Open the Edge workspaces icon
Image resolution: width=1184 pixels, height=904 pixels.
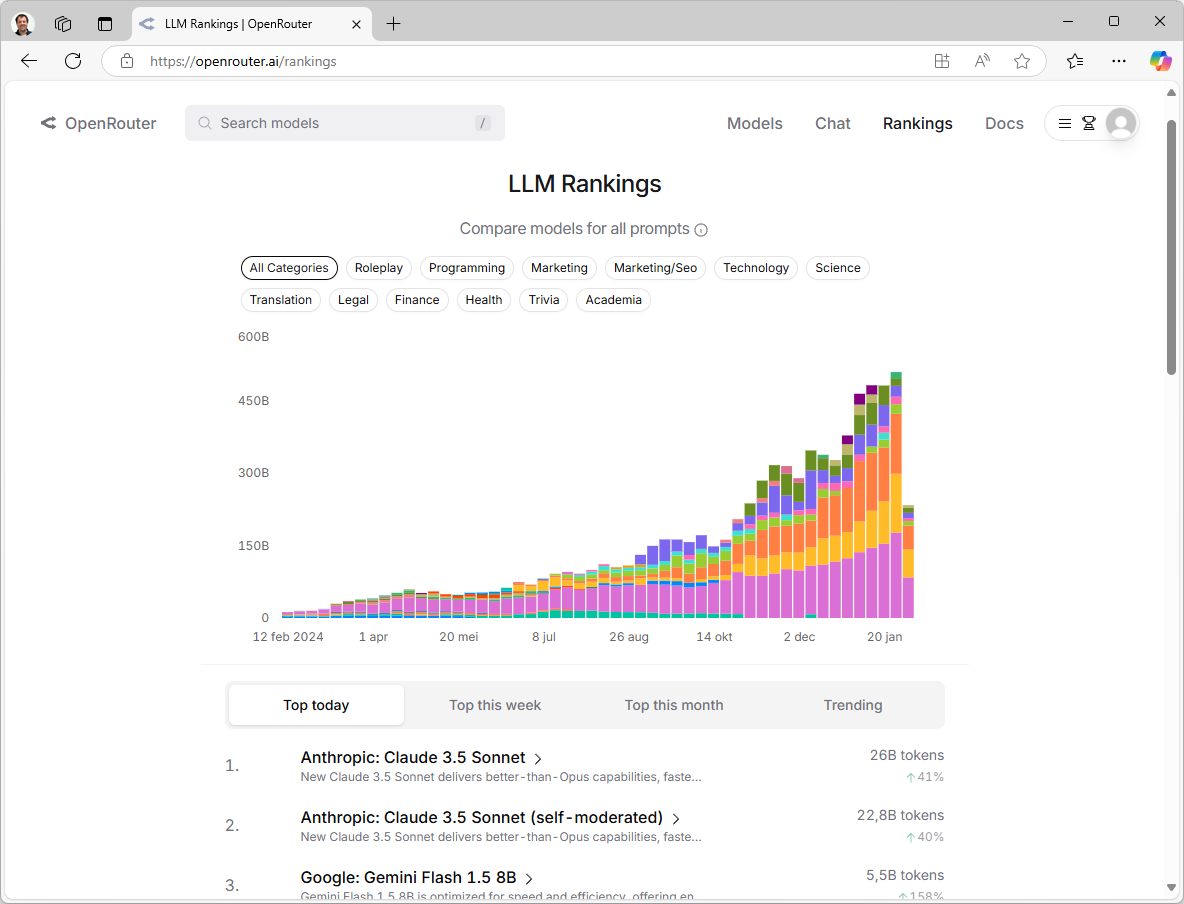[x=63, y=24]
